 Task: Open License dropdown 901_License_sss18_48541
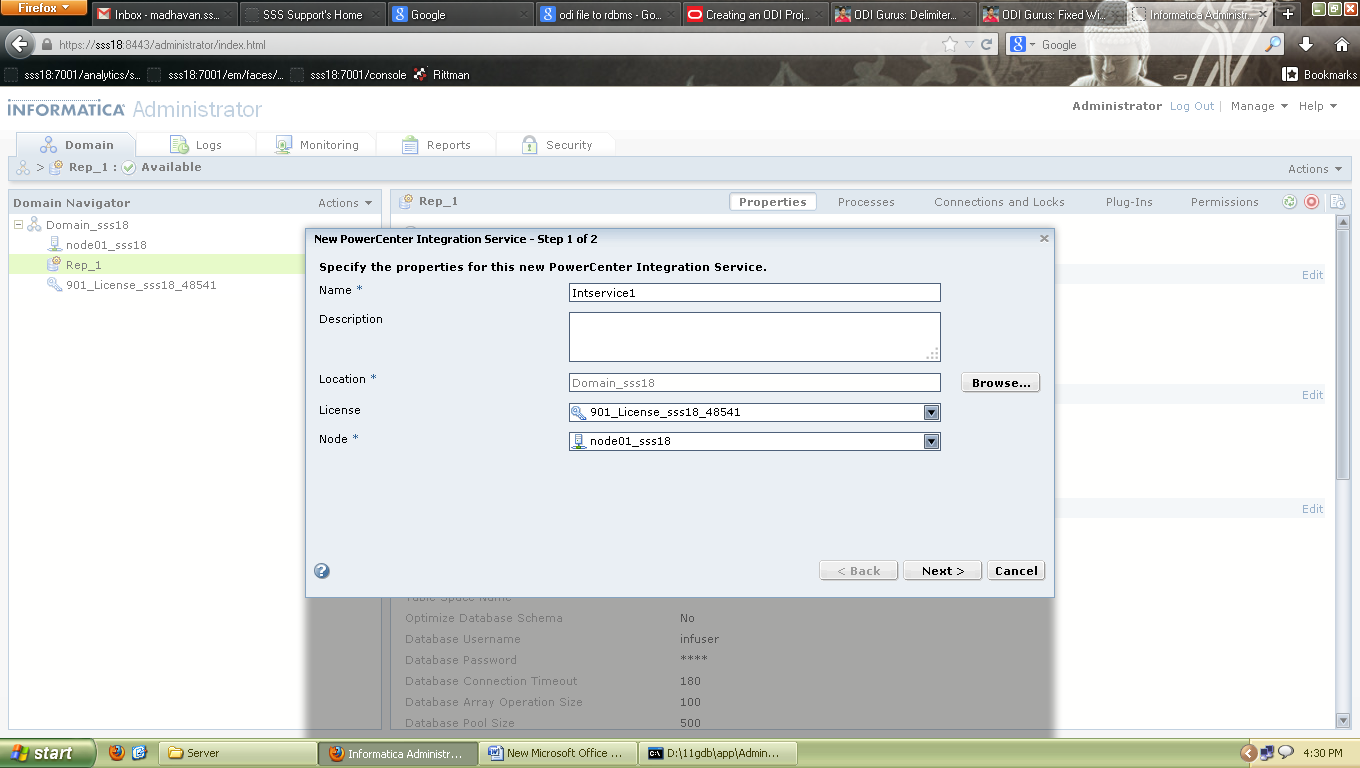(x=931, y=412)
